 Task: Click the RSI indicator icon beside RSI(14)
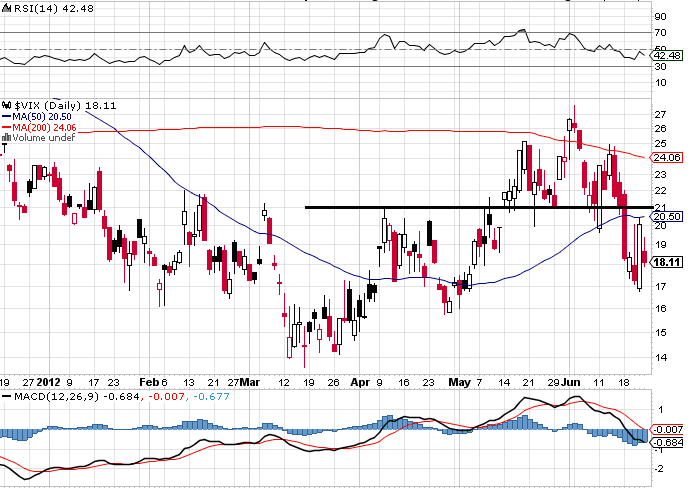[x=8, y=8]
